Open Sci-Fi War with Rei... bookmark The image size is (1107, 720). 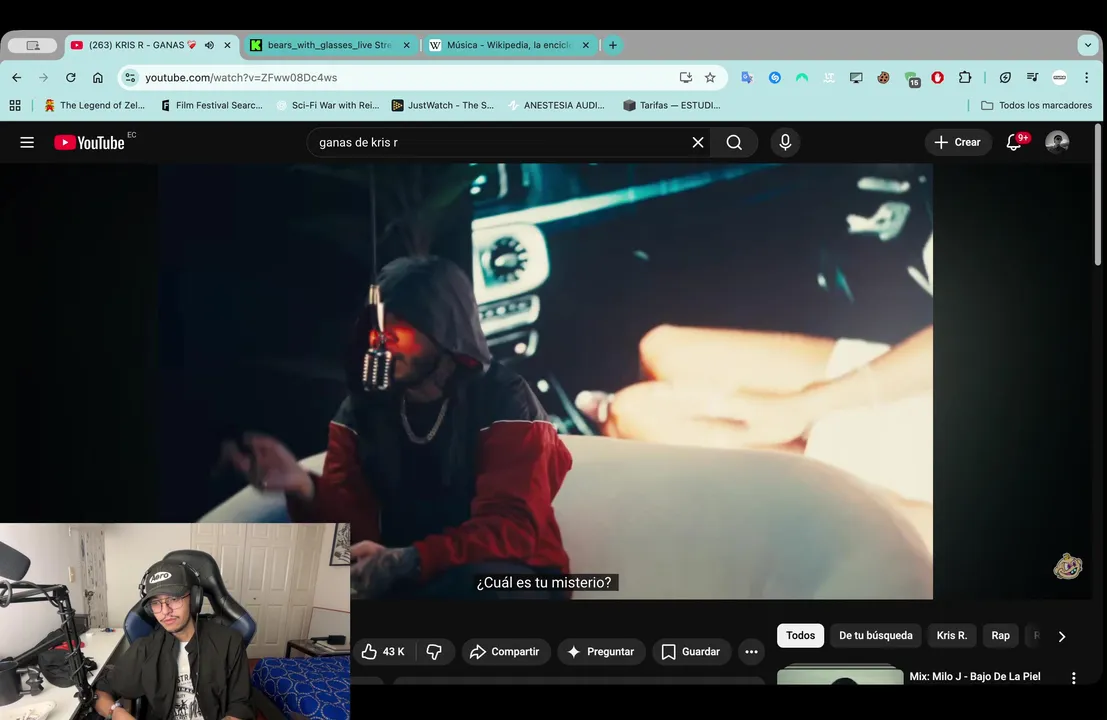click(328, 105)
